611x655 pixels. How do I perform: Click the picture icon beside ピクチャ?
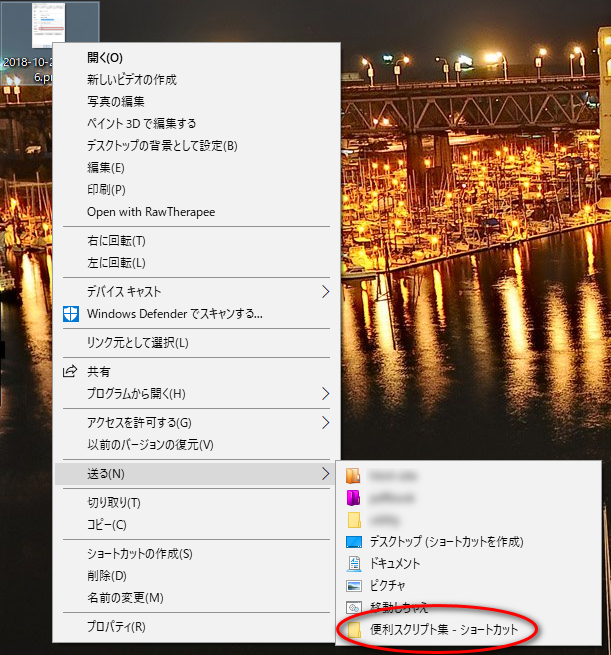tap(353, 586)
